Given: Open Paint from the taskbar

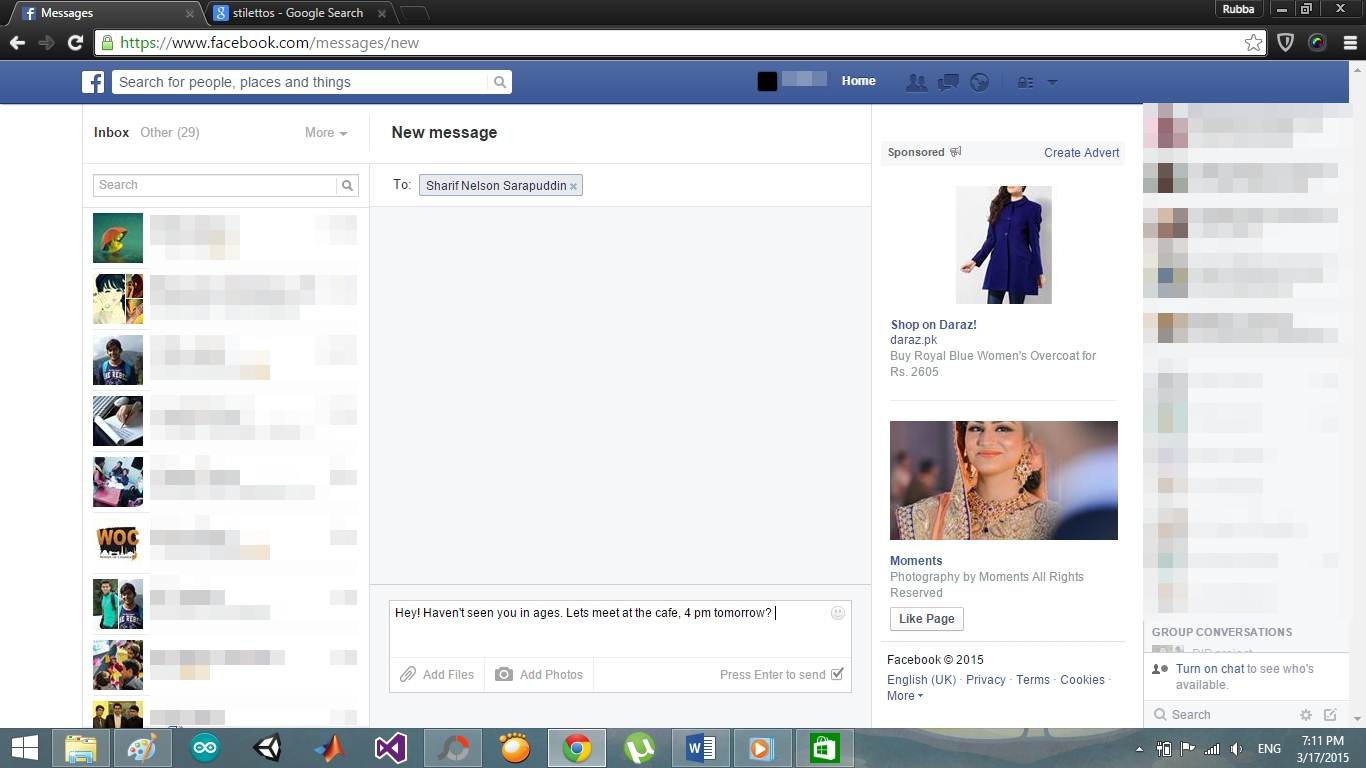Looking at the screenshot, I should 143,748.
